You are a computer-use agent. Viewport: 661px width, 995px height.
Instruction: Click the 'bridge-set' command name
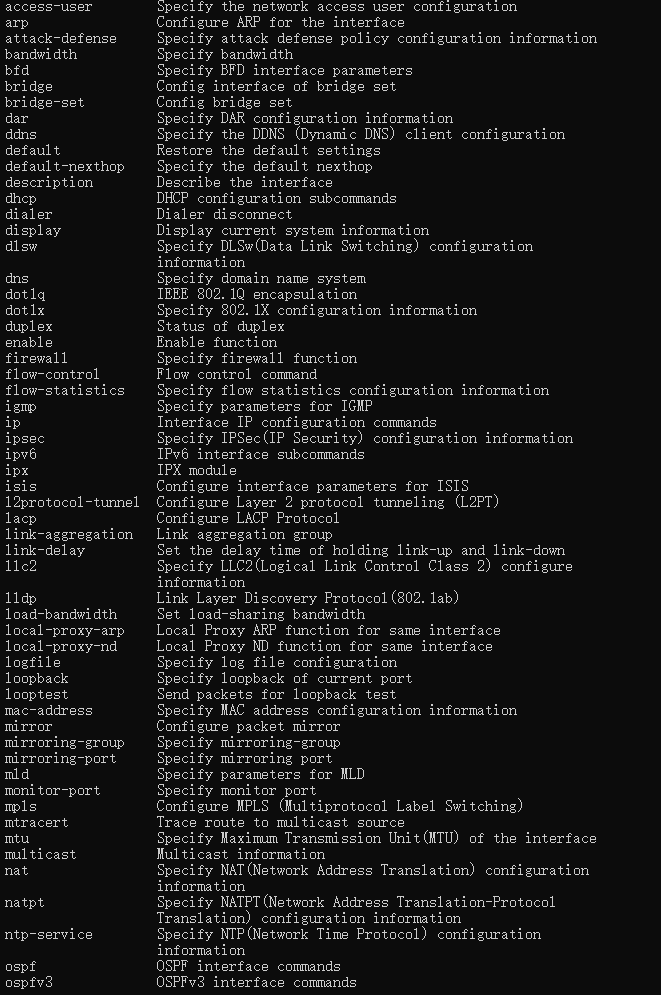(44, 103)
